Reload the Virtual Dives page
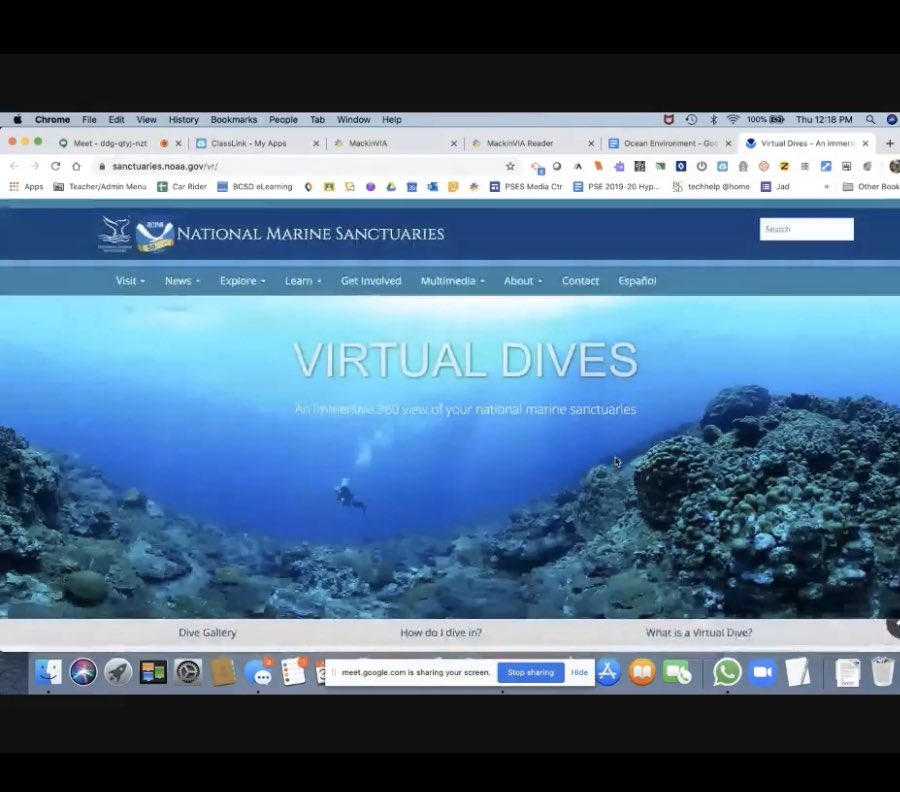 55,166
